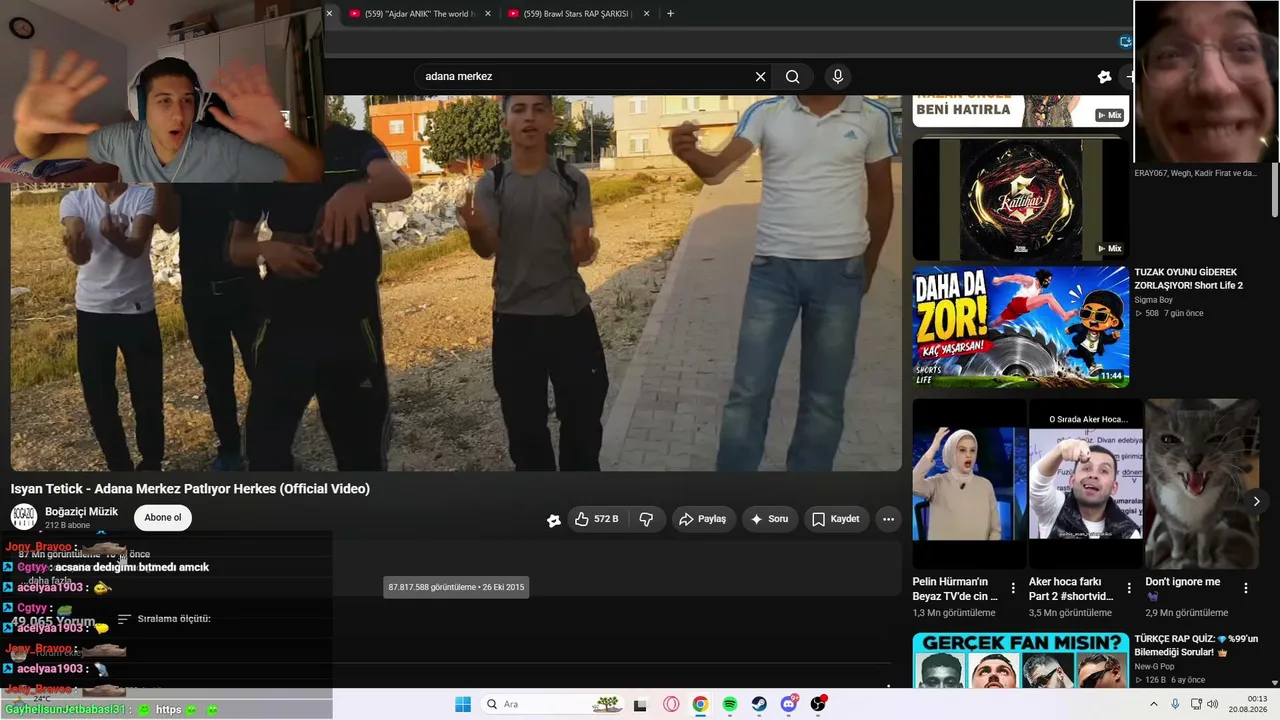1280x720 pixels.
Task: Open Task View on the taskbar
Action: 641,704
